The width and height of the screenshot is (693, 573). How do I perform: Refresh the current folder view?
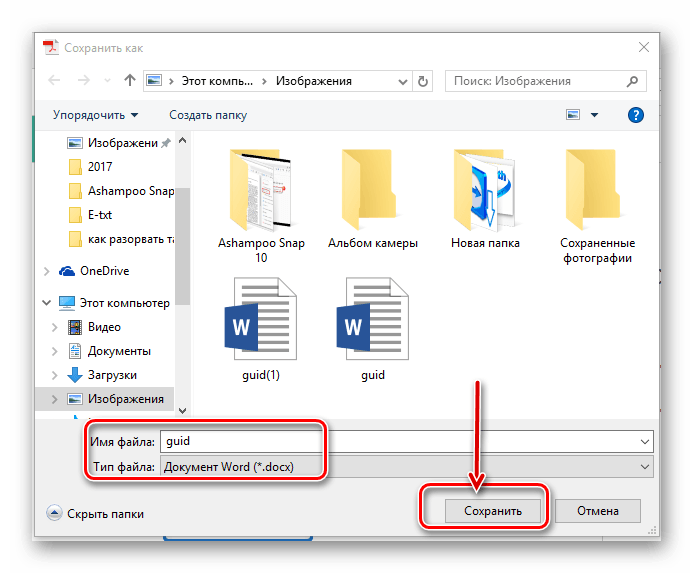(x=423, y=81)
